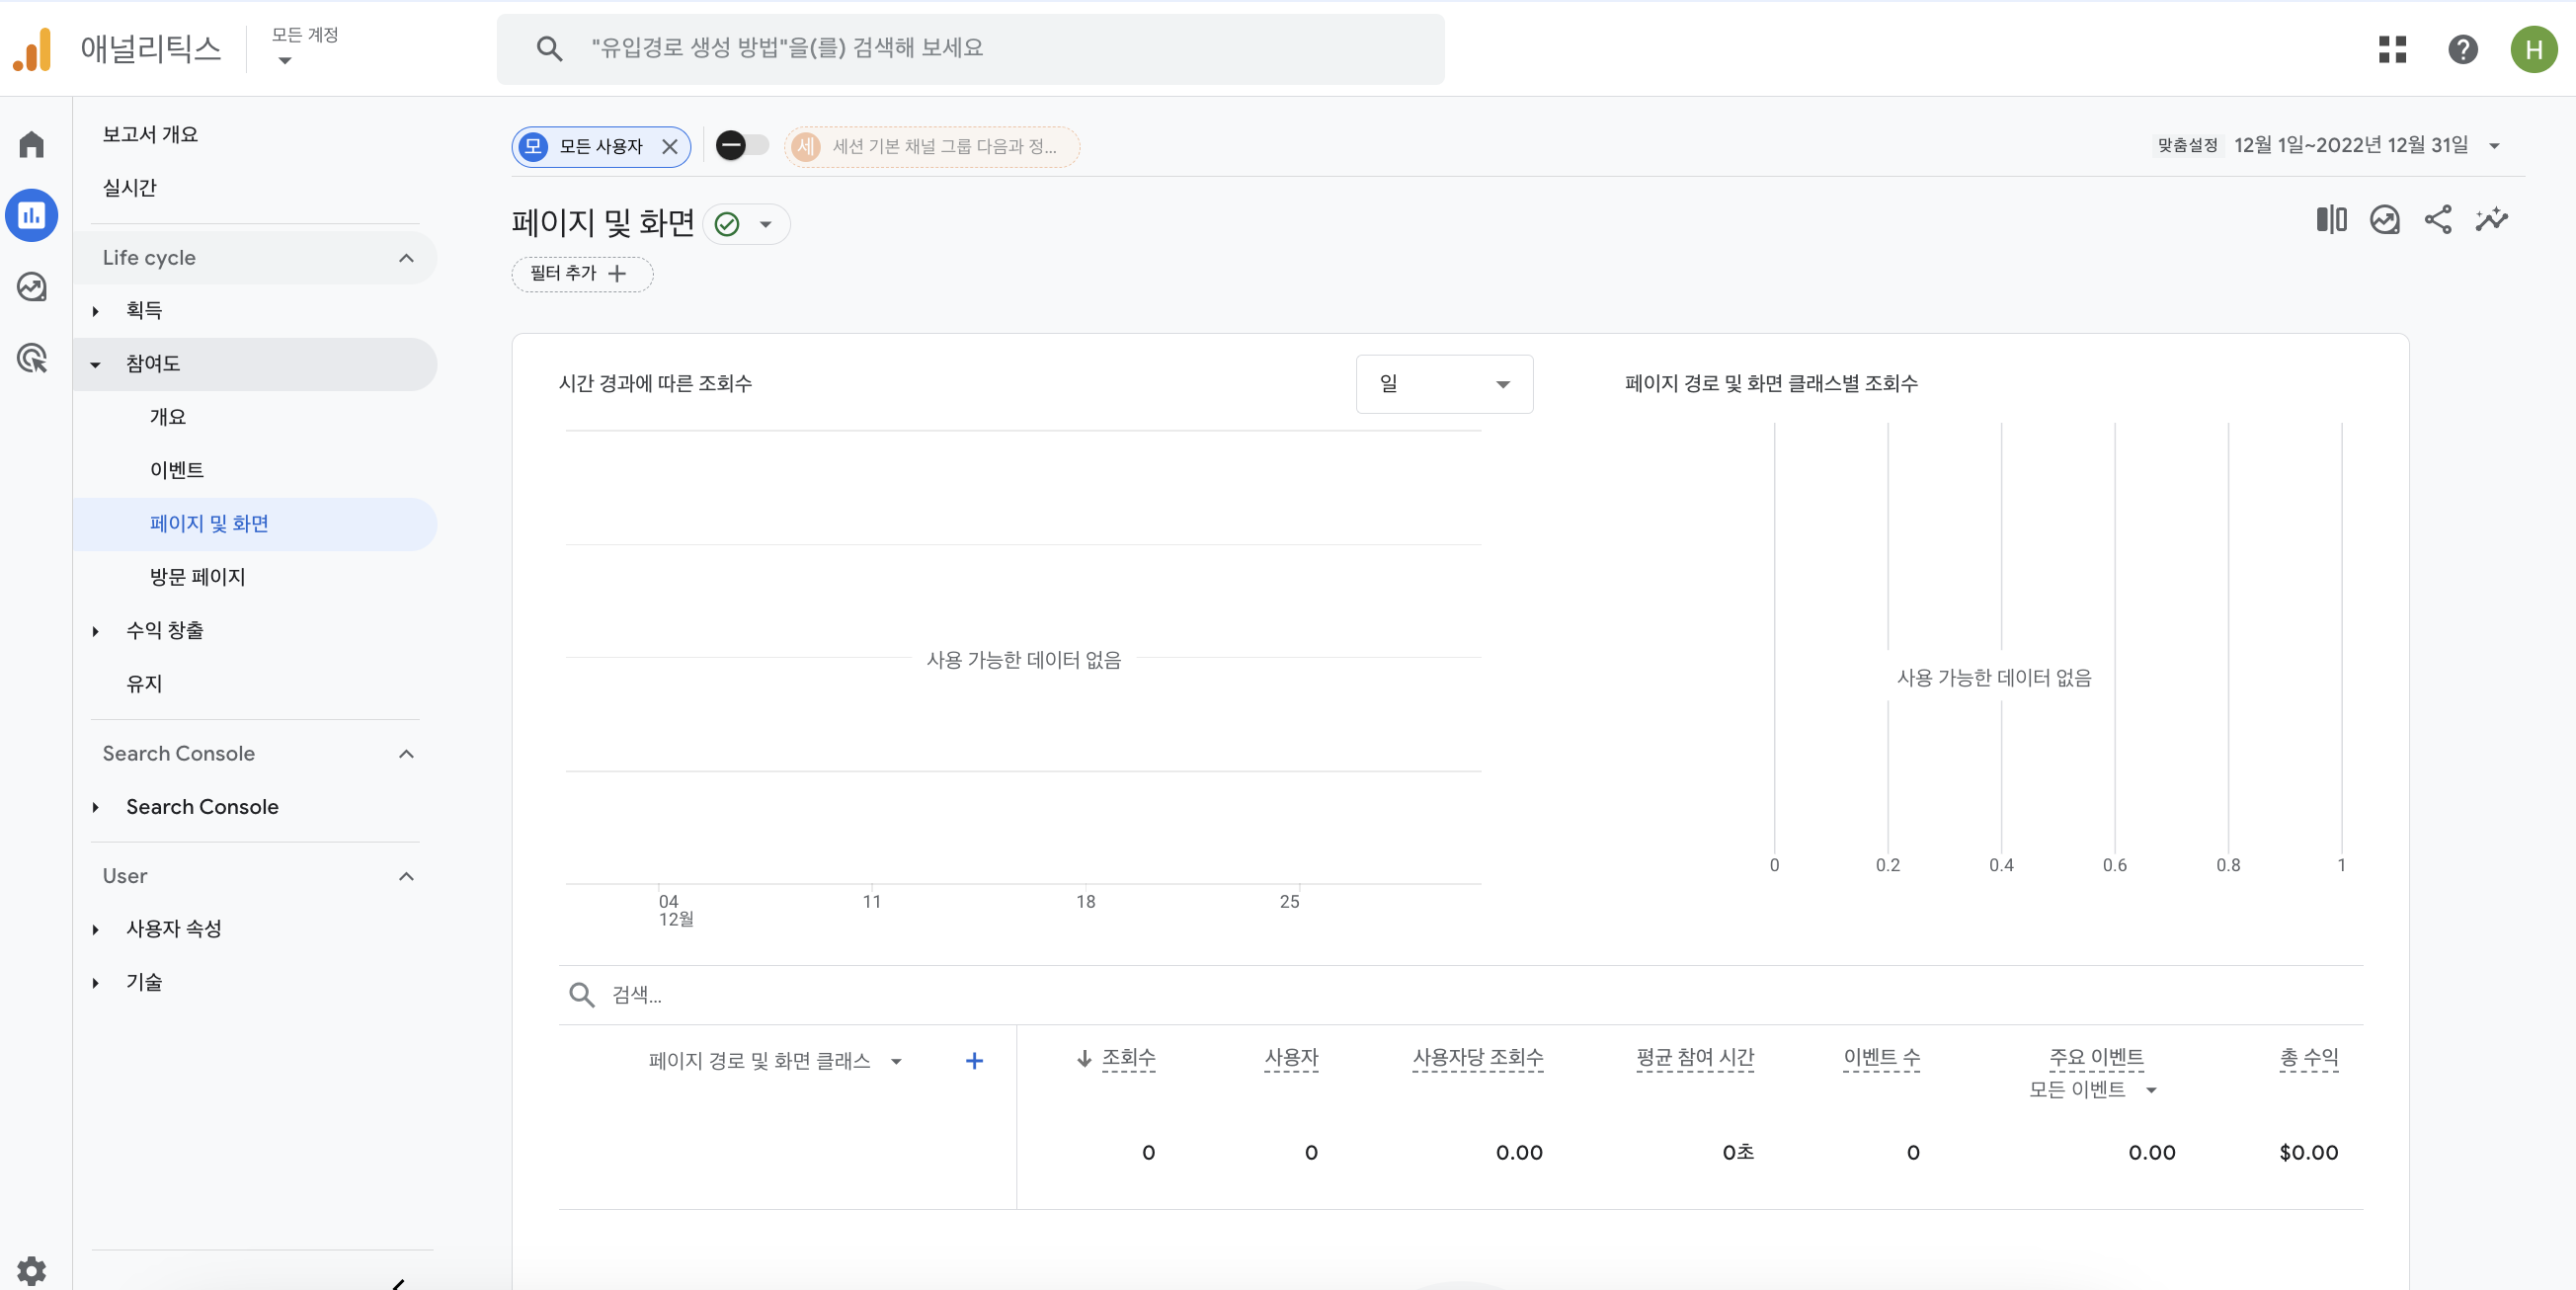This screenshot has width=2576, height=1290.
Task: Click the search magnifier in top bar
Action: pyautogui.click(x=549, y=48)
